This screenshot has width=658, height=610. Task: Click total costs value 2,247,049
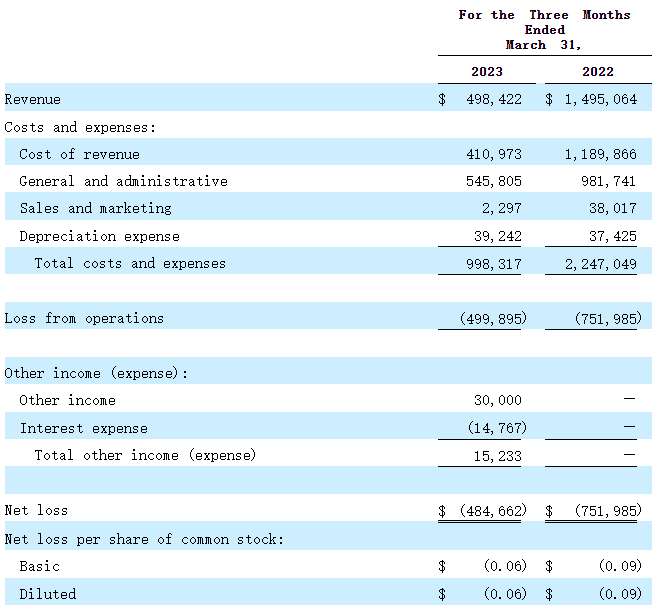tap(601, 264)
